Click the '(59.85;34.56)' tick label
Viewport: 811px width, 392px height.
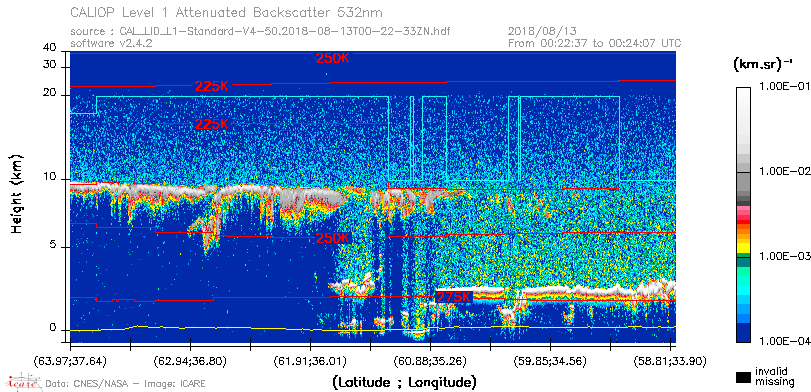pos(550,360)
